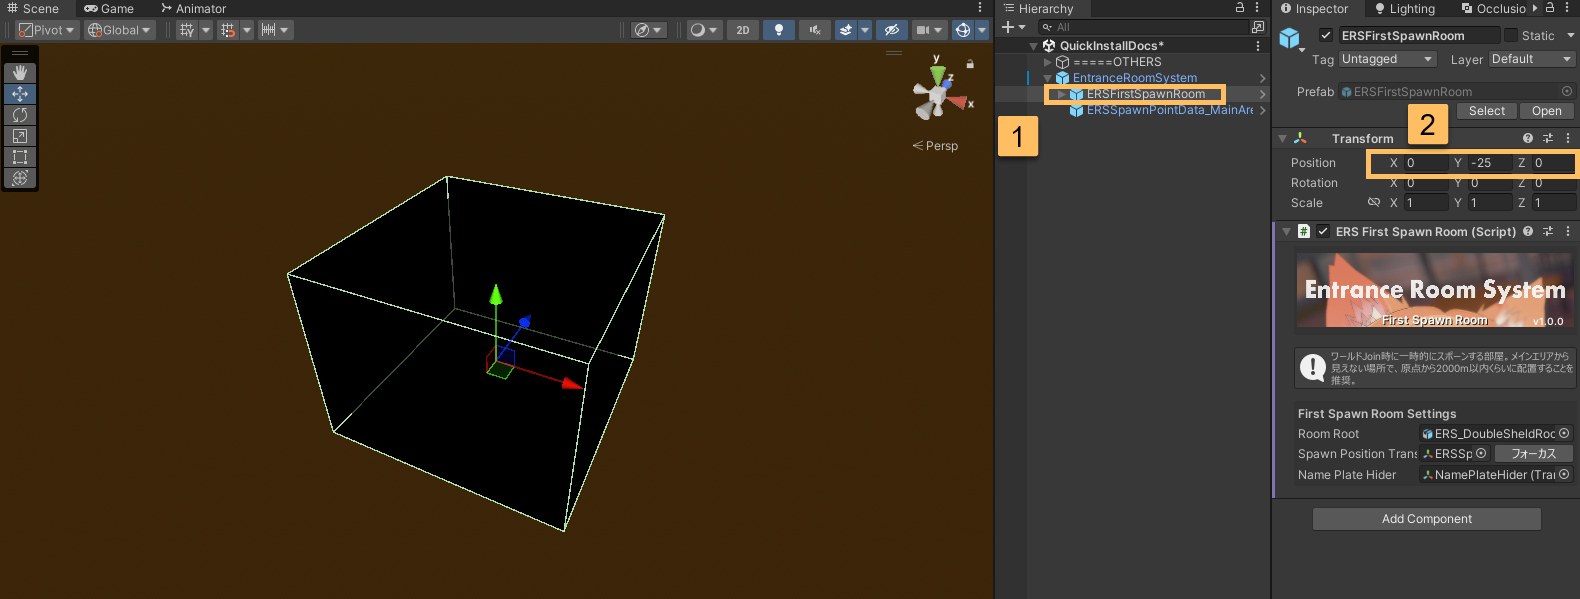This screenshot has height=599, width=1580.
Task: Toggle scene lighting lightbulb icon
Action: pos(778,30)
